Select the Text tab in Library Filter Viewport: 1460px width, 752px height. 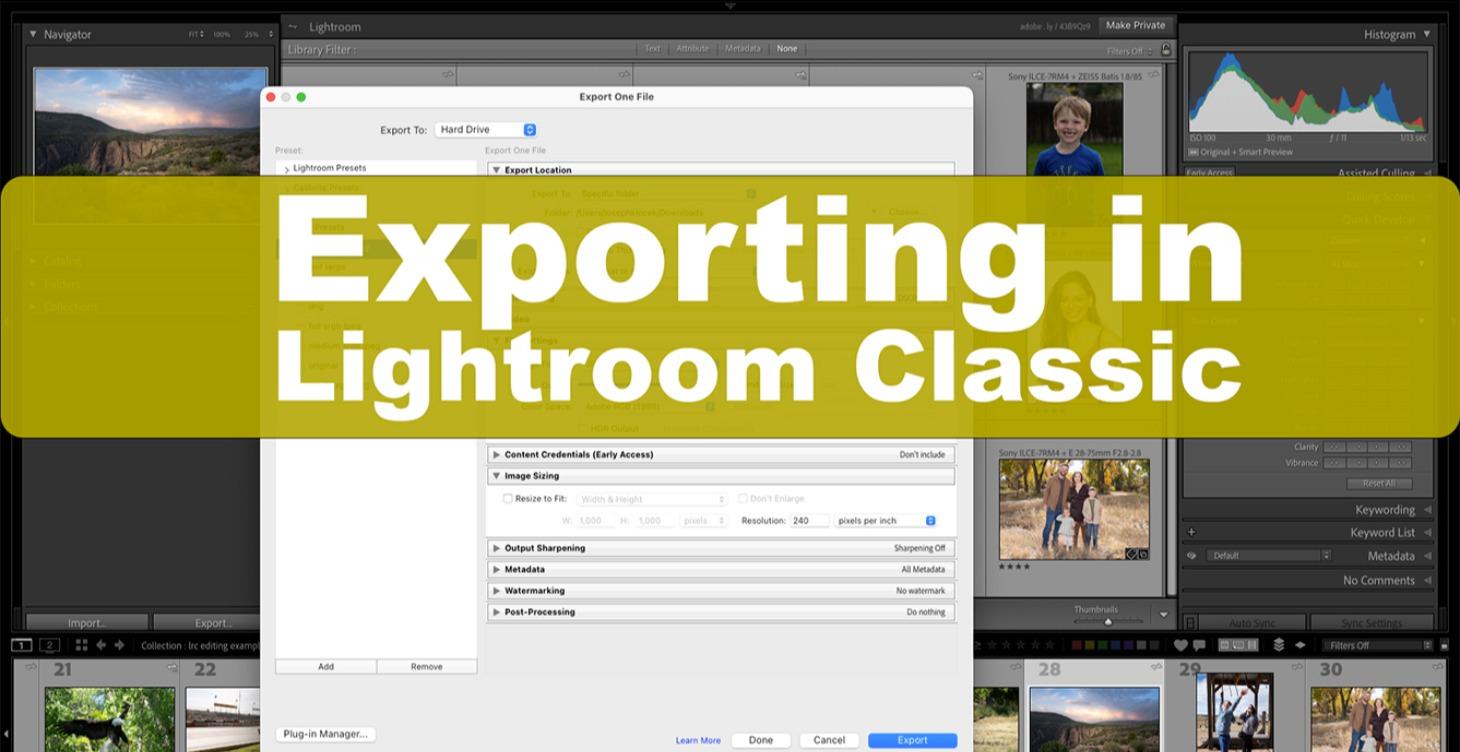652,48
